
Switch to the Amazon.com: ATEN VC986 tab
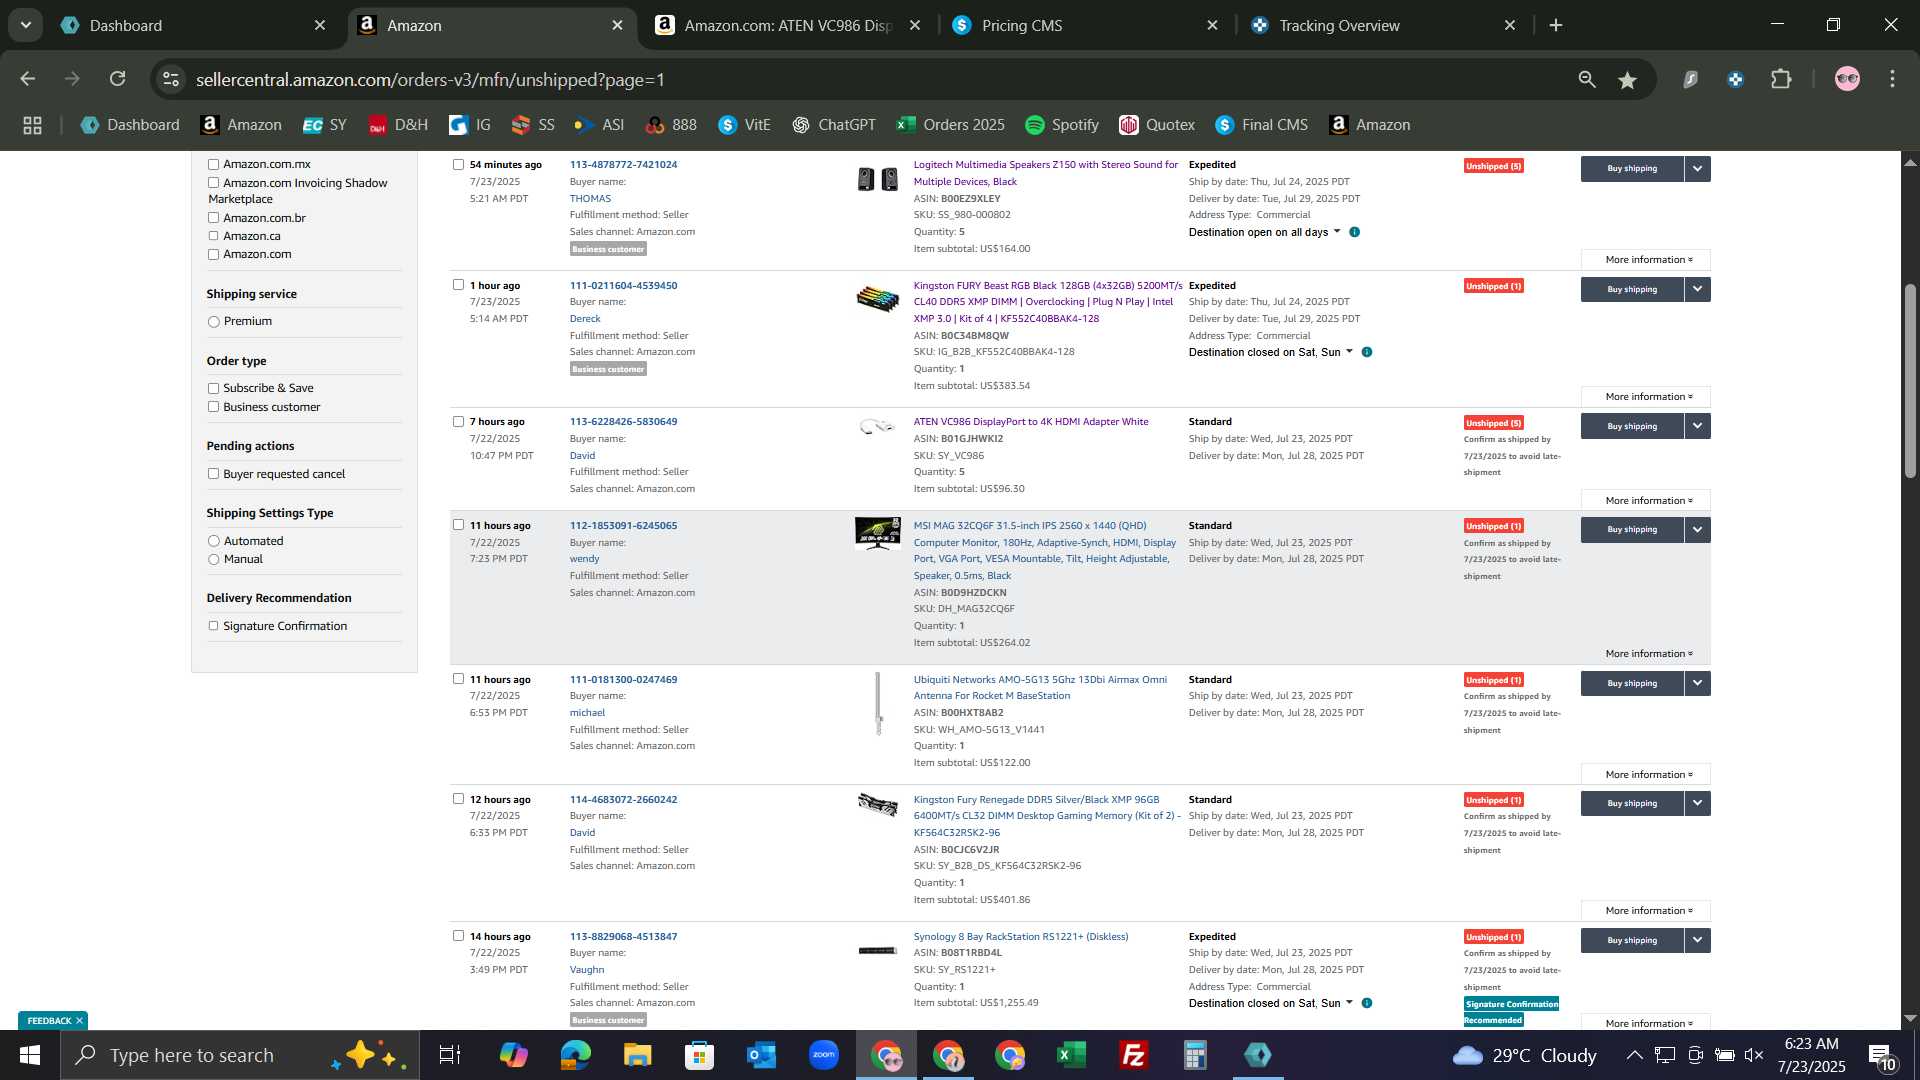point(788,25)
